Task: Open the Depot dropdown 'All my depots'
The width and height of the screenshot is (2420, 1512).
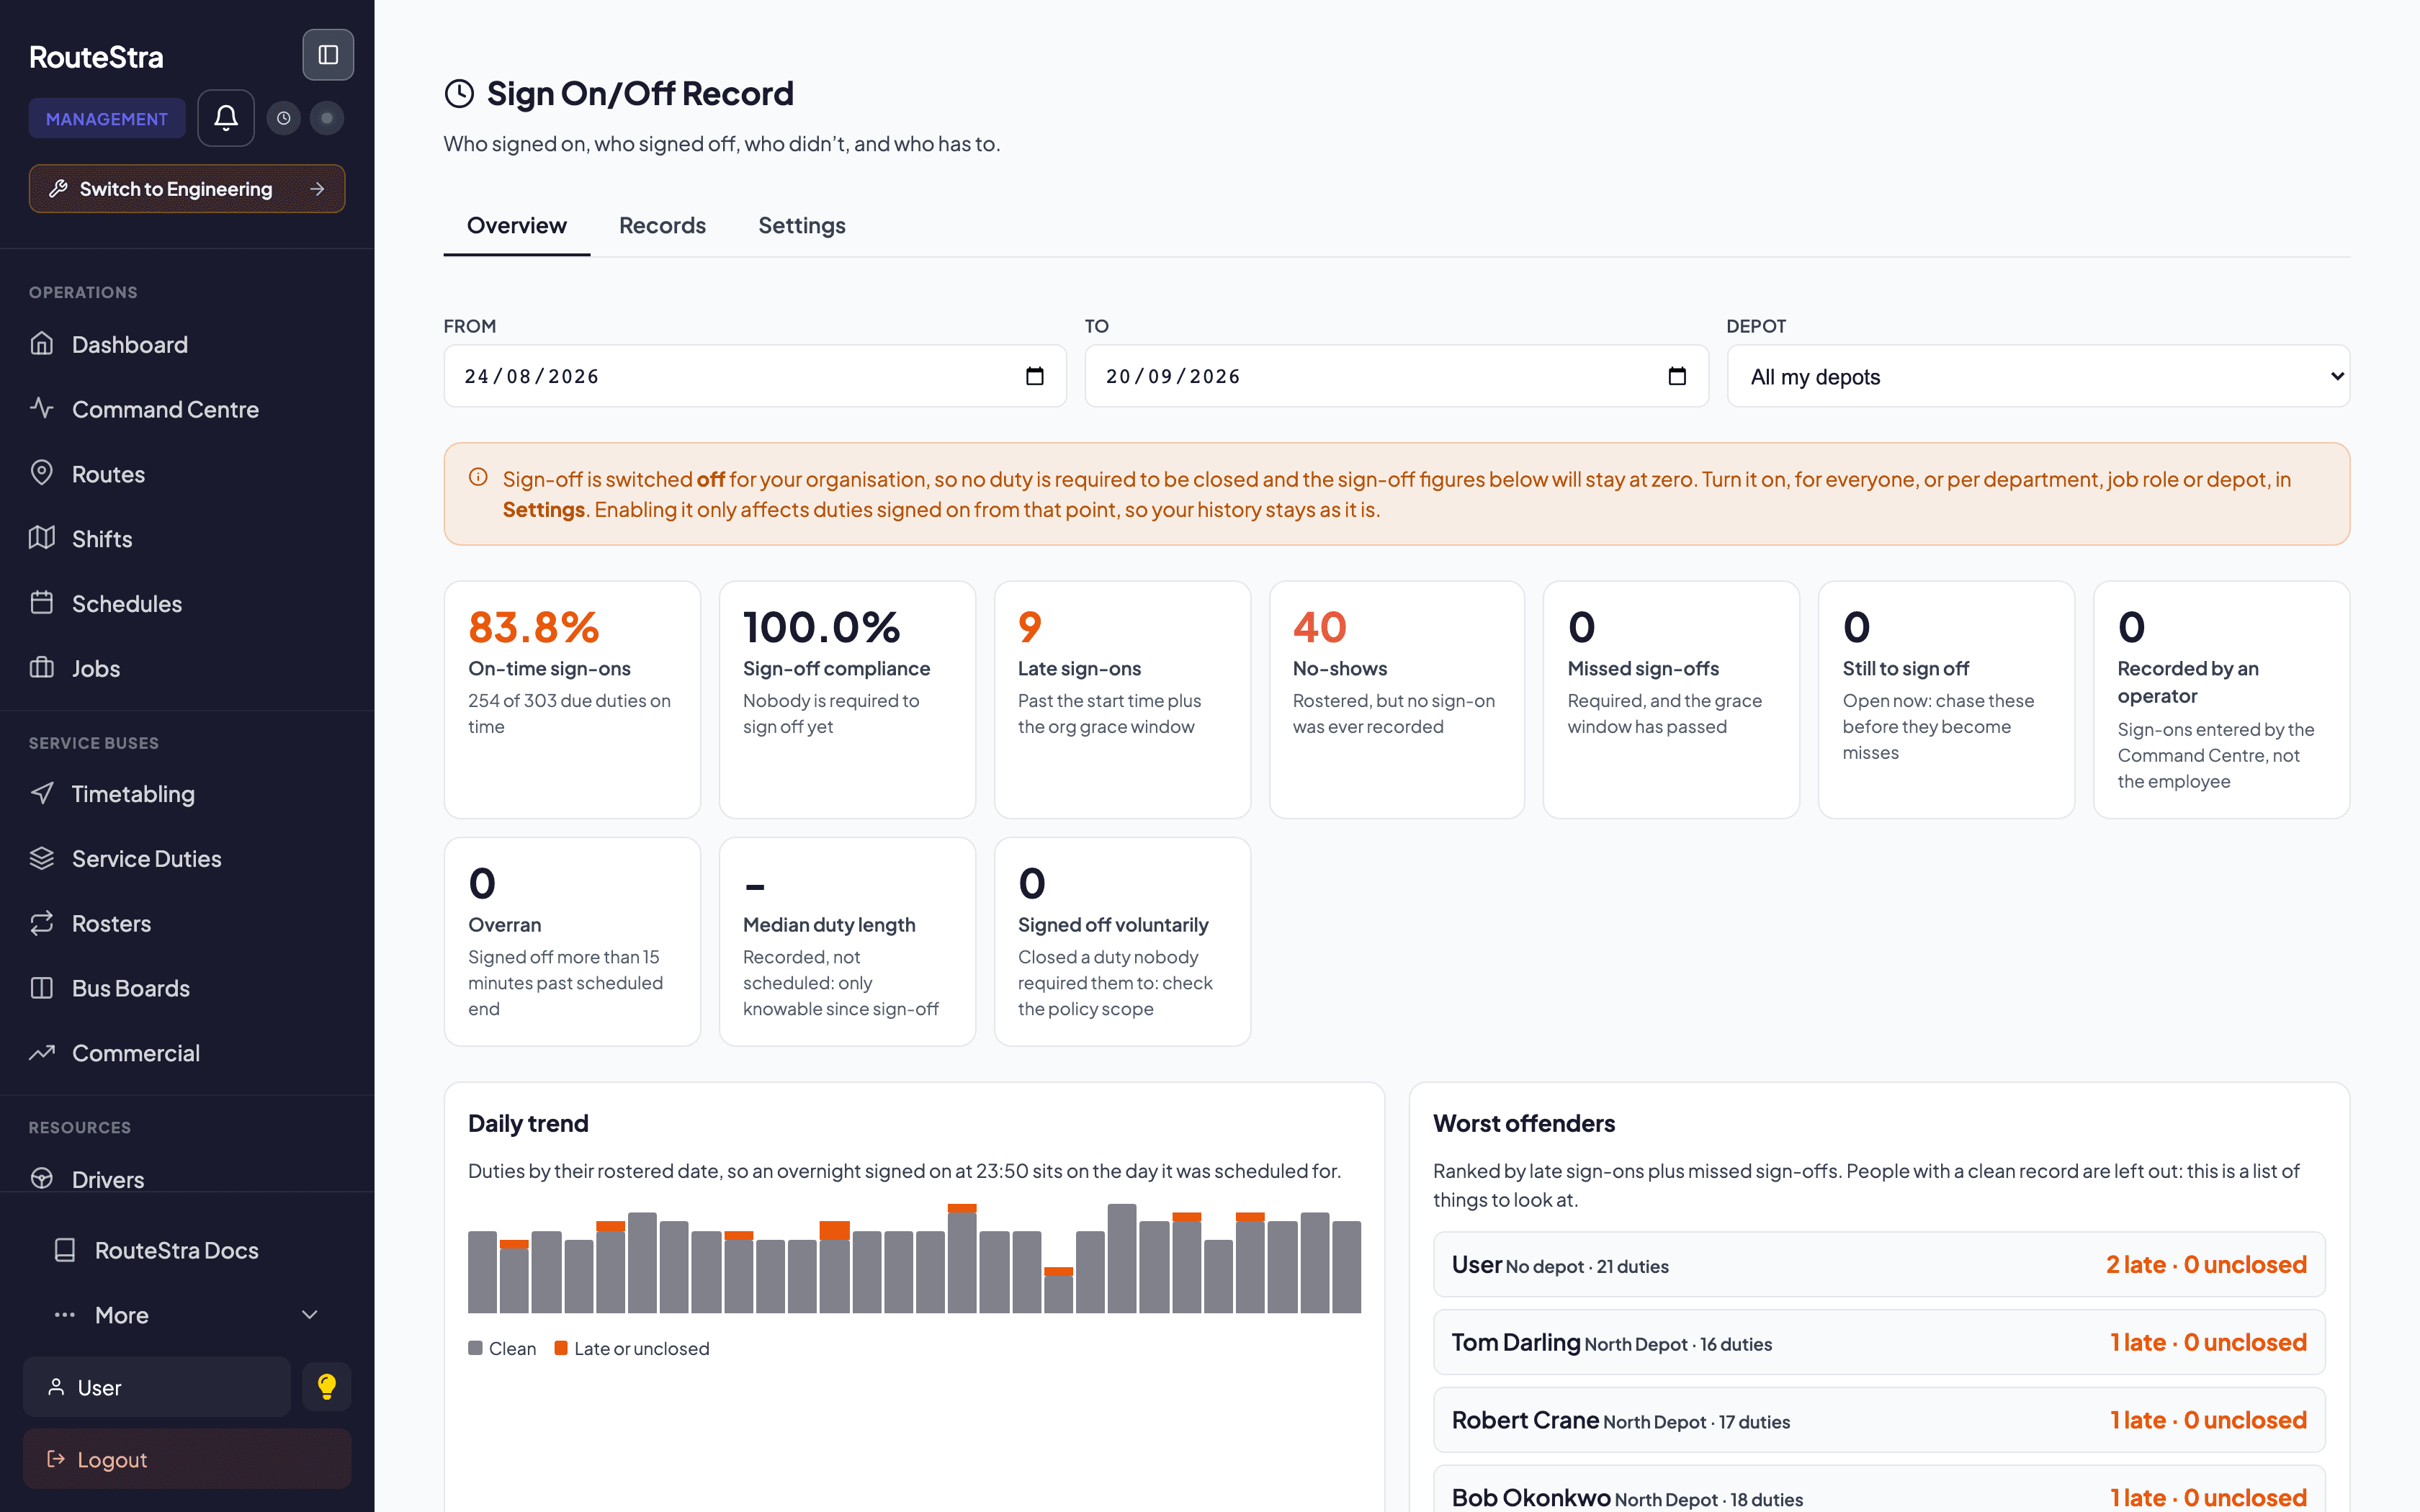Action: [x=2038, y=377]
